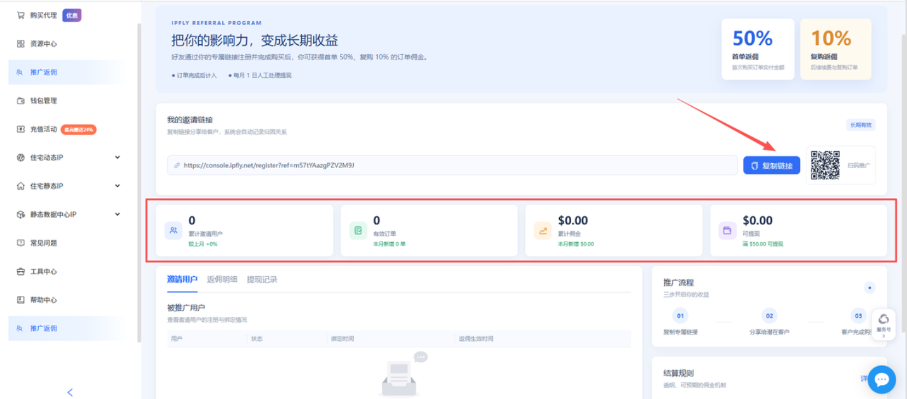907x399 pixels.
Task: Click the globe icon beside 住宅动态IP
Action: [20, 157]
